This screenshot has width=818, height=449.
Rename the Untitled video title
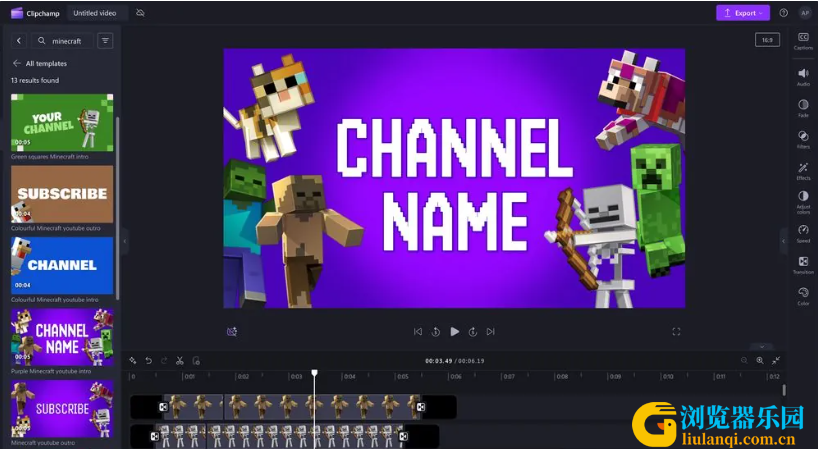(x=94, y=13)
